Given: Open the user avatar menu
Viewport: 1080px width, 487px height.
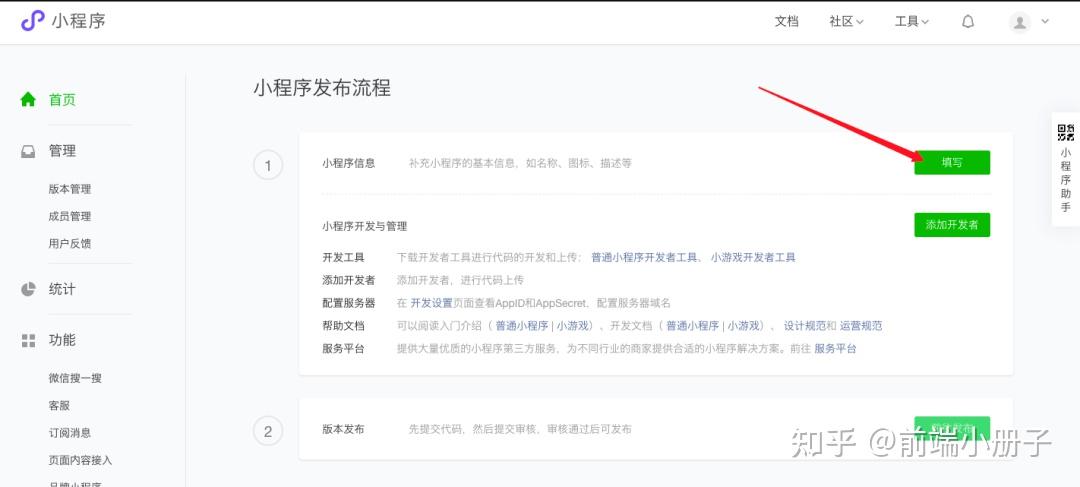Looking at the screenshot, I should [1019, 22].
